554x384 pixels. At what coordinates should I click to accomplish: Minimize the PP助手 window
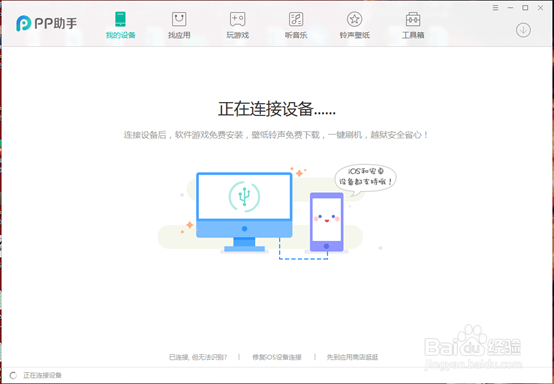pos(510,8)
